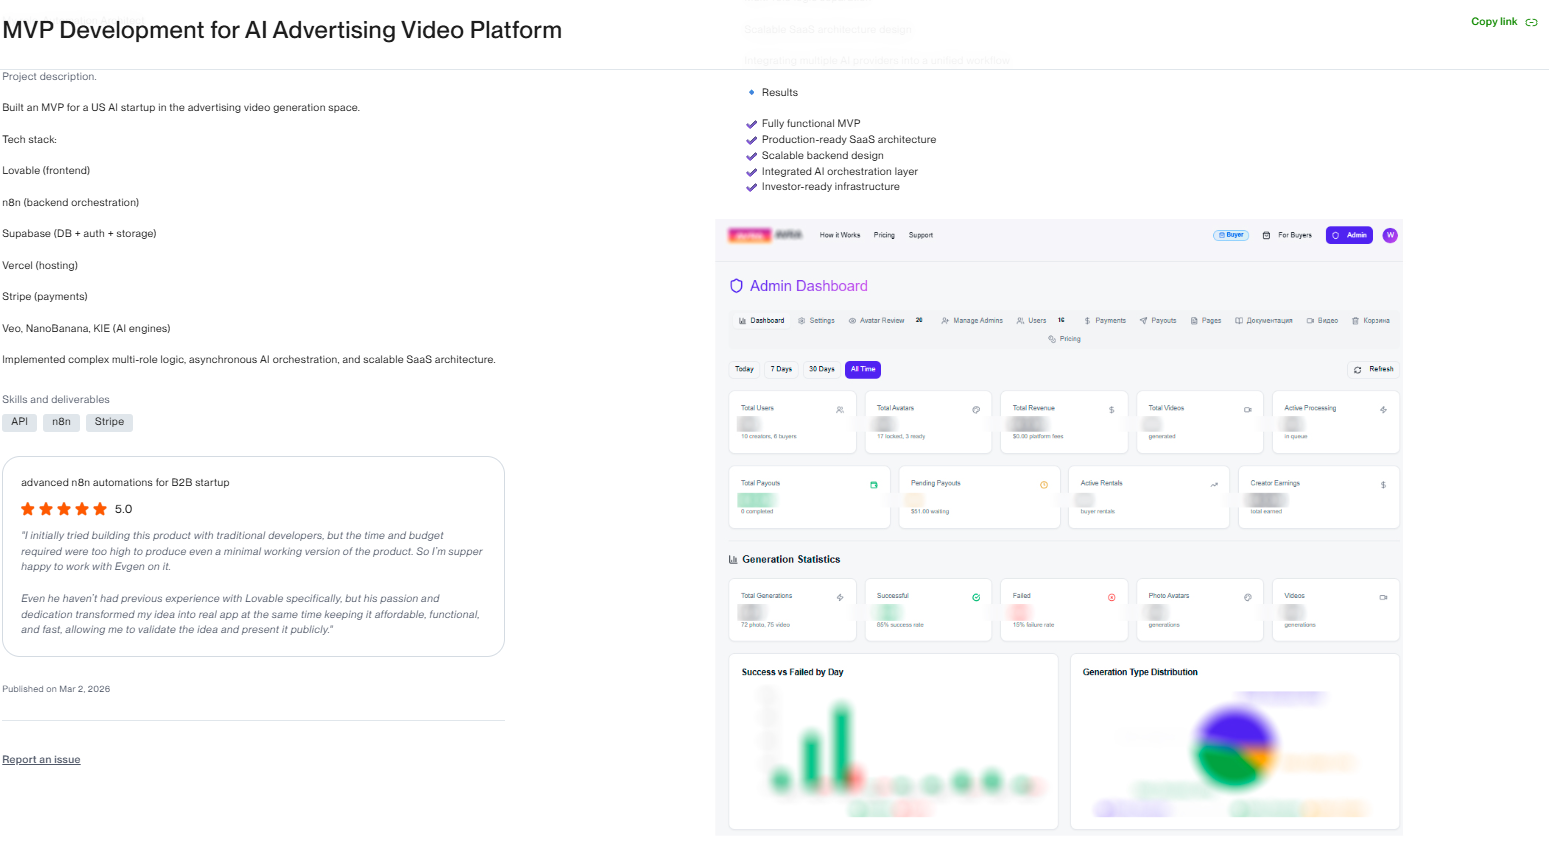Click the pie chart in Generation Type Distribution
The width and height of the screenshot is (1549, 858).
coord(1236,748)
